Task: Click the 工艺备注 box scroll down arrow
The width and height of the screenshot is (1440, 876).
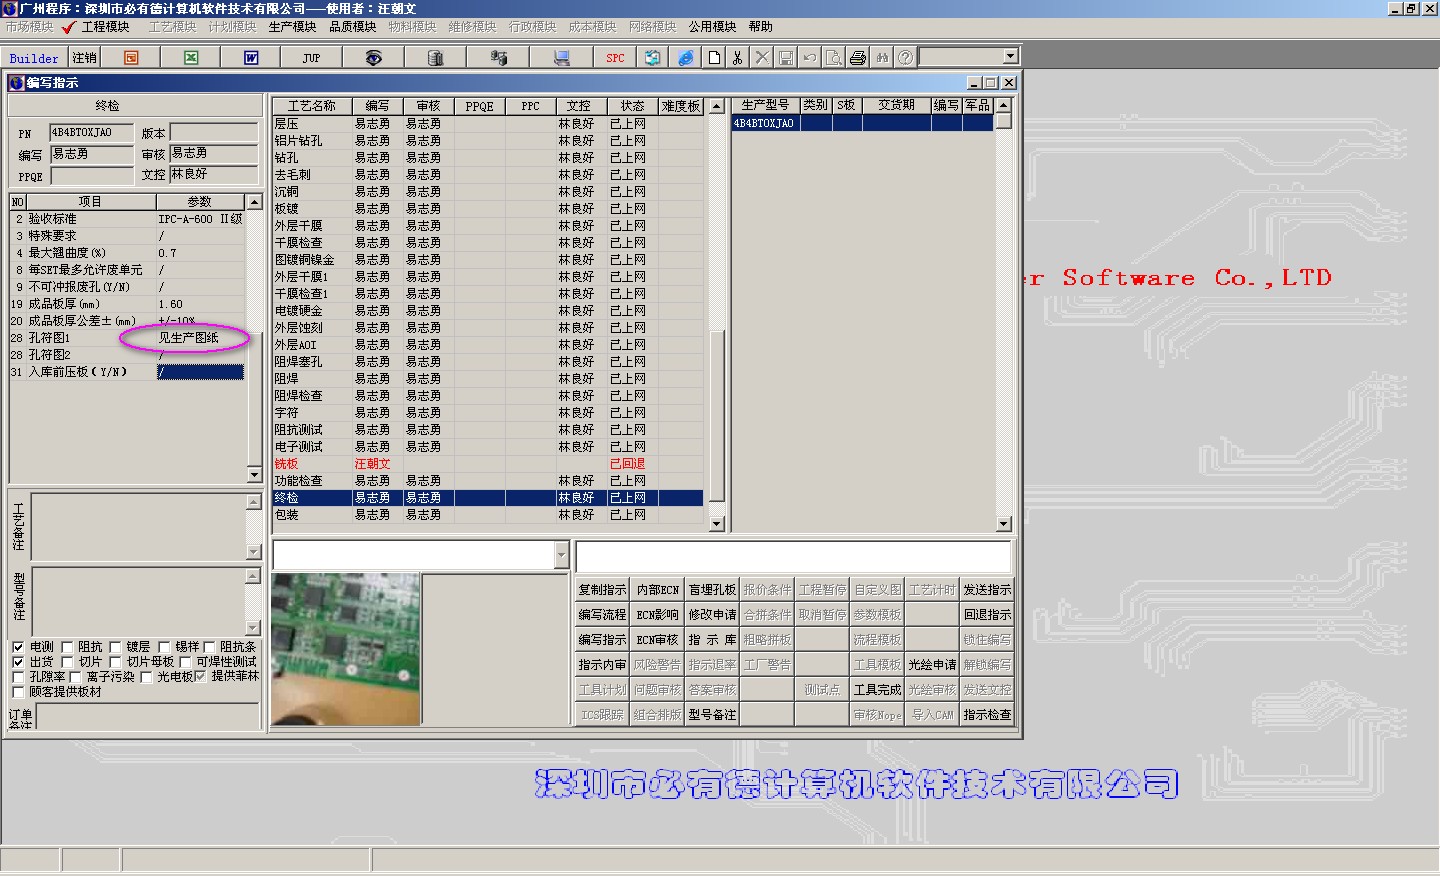Action: click(x=253, y=552)
